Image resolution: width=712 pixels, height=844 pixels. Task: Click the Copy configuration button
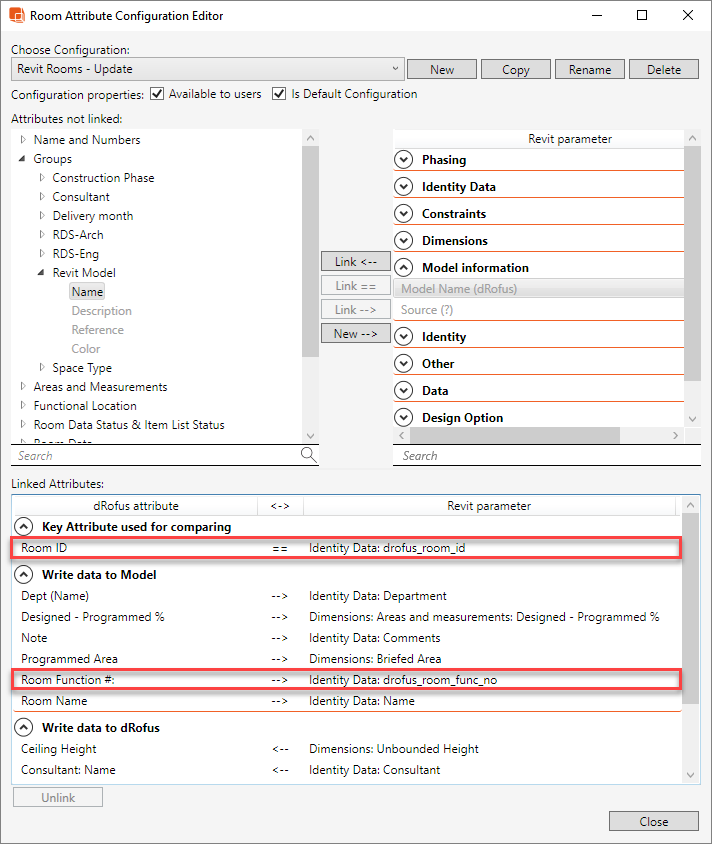click(516, 70)
